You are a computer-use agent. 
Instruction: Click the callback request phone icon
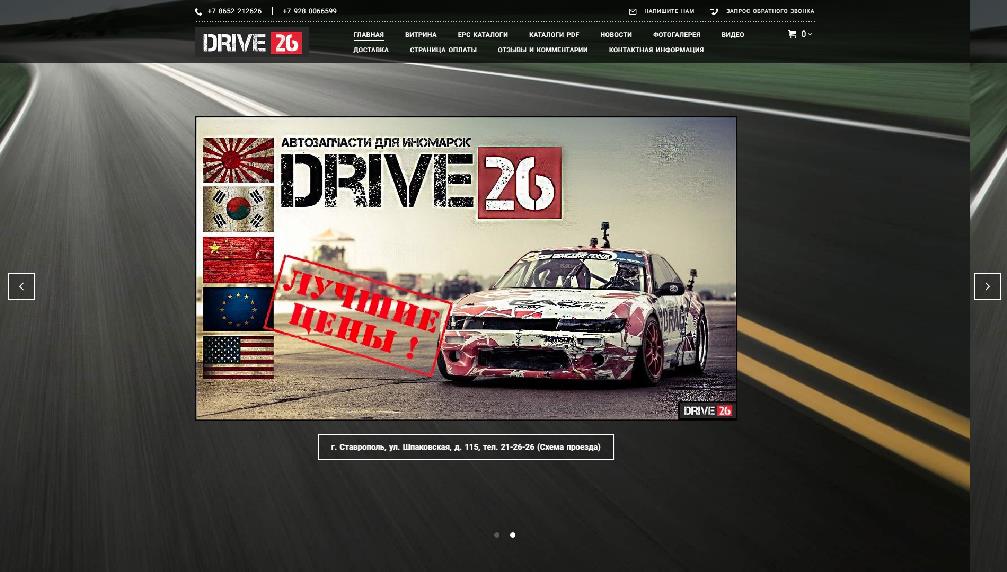[x=714, y=12]
